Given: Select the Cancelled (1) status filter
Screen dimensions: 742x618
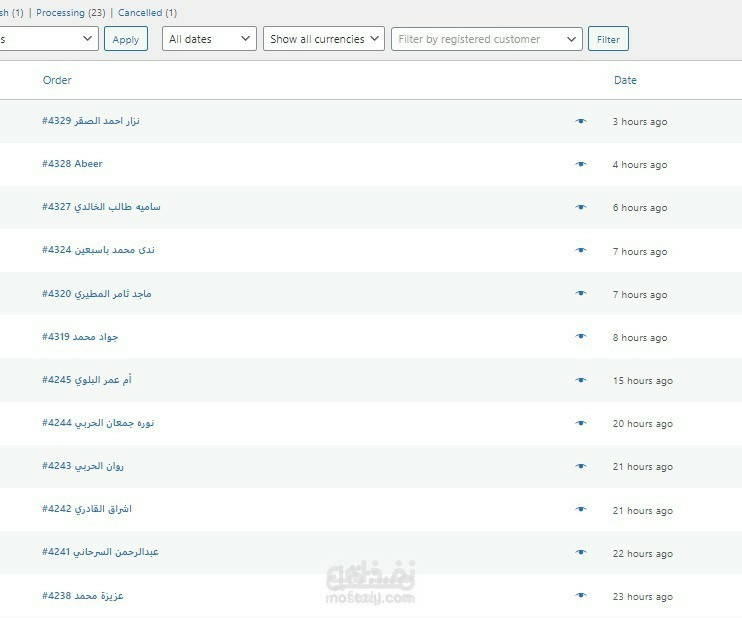Looking at the screenshot, I should (147, 13).
